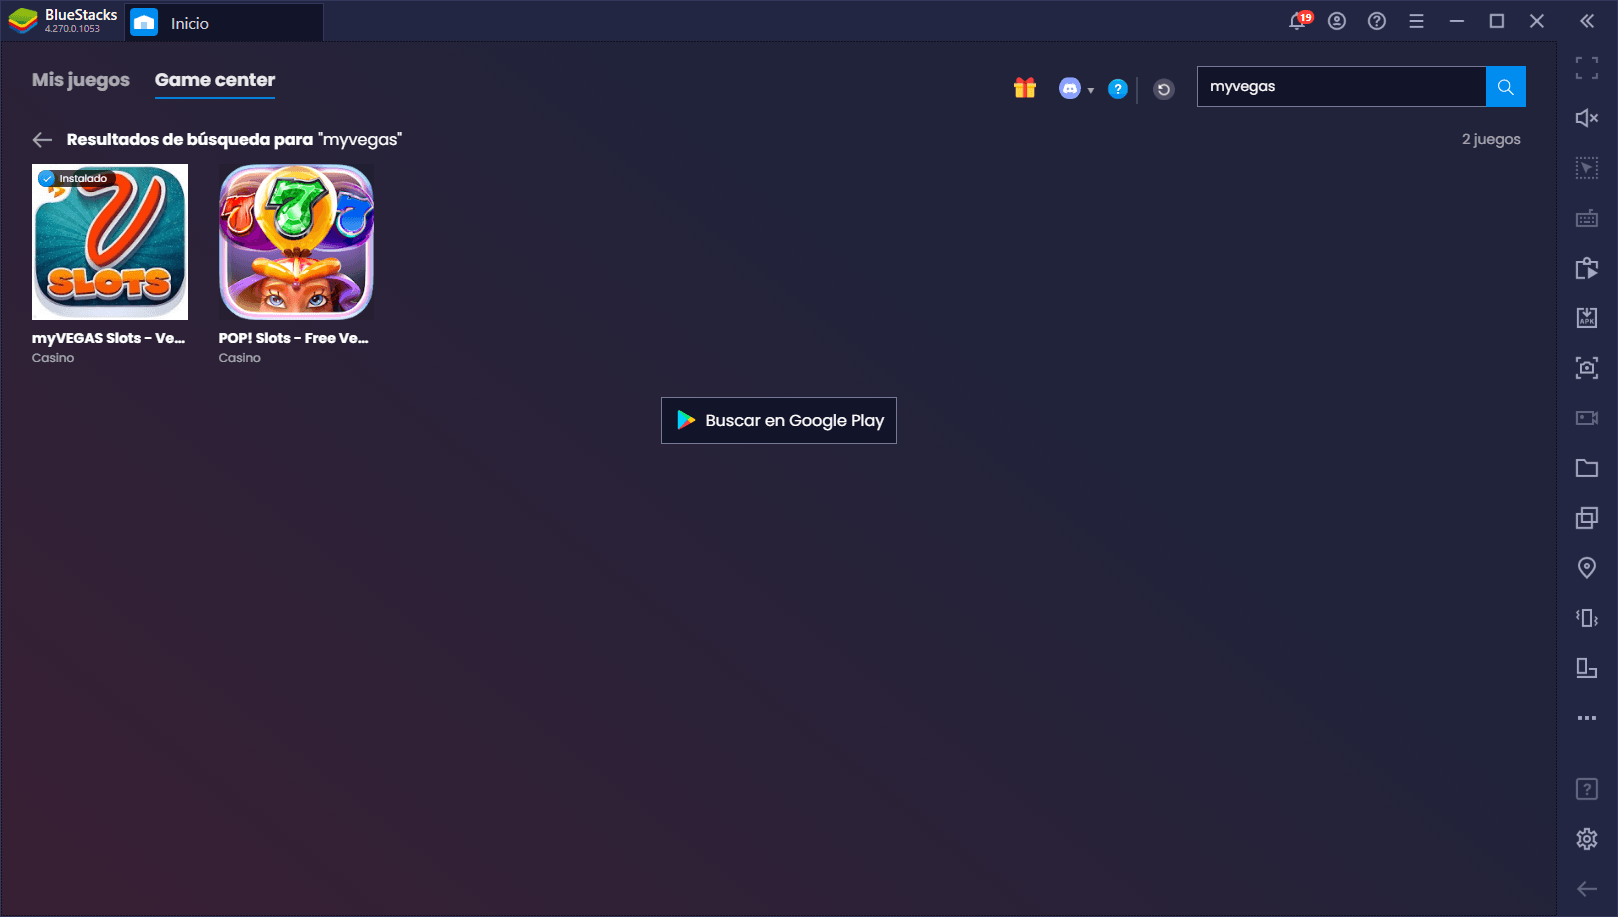Install APK icon in sidebar
Image resolution: width=1618 pixels, height=917 pixels.
[1587, 318]
